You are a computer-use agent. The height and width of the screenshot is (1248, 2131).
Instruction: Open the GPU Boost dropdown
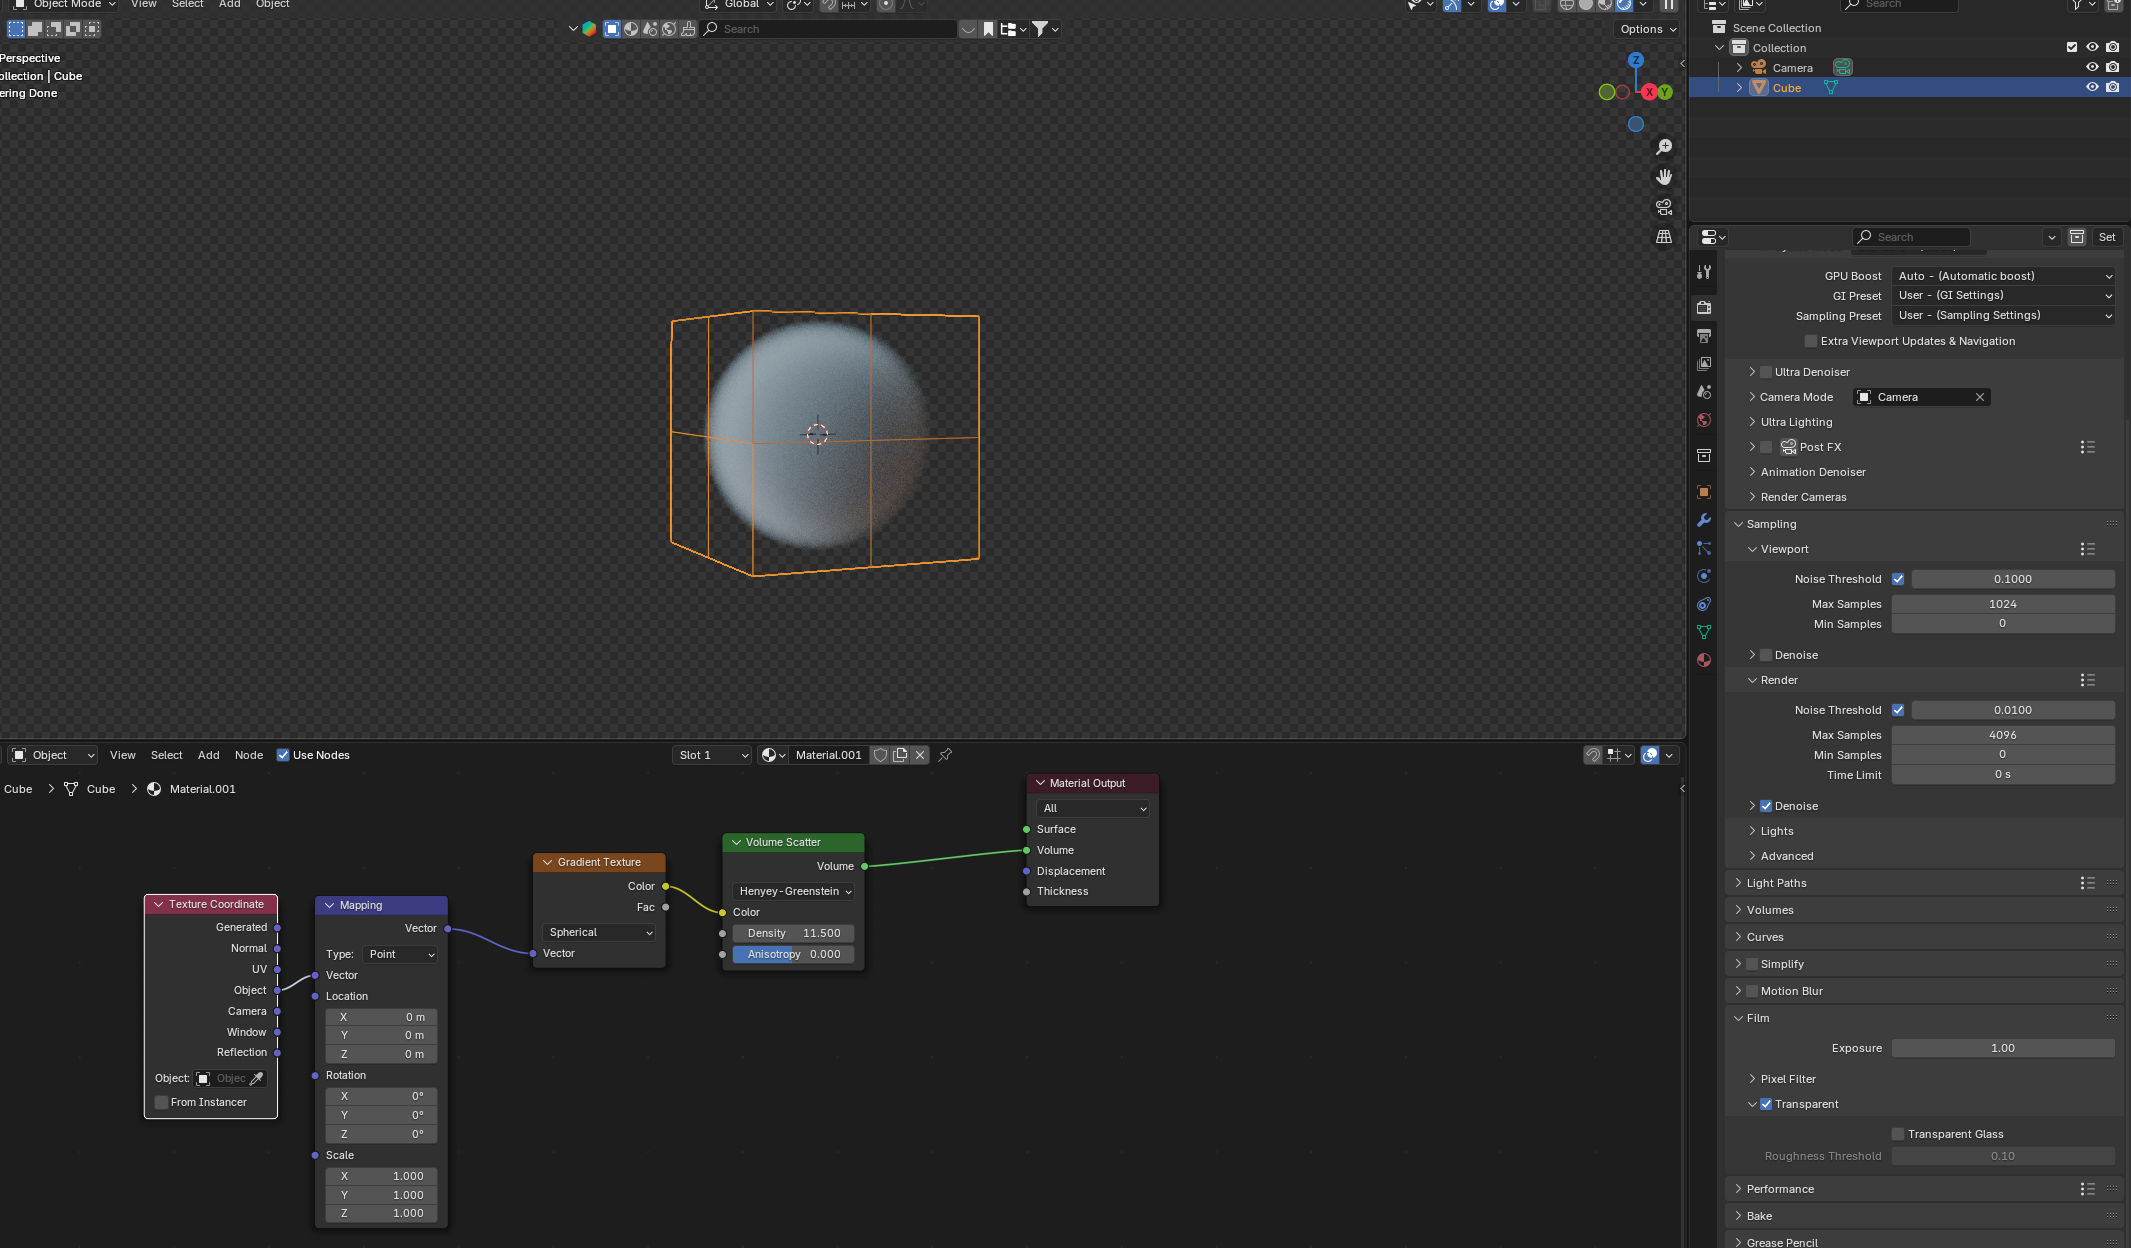coord(2004,276)
